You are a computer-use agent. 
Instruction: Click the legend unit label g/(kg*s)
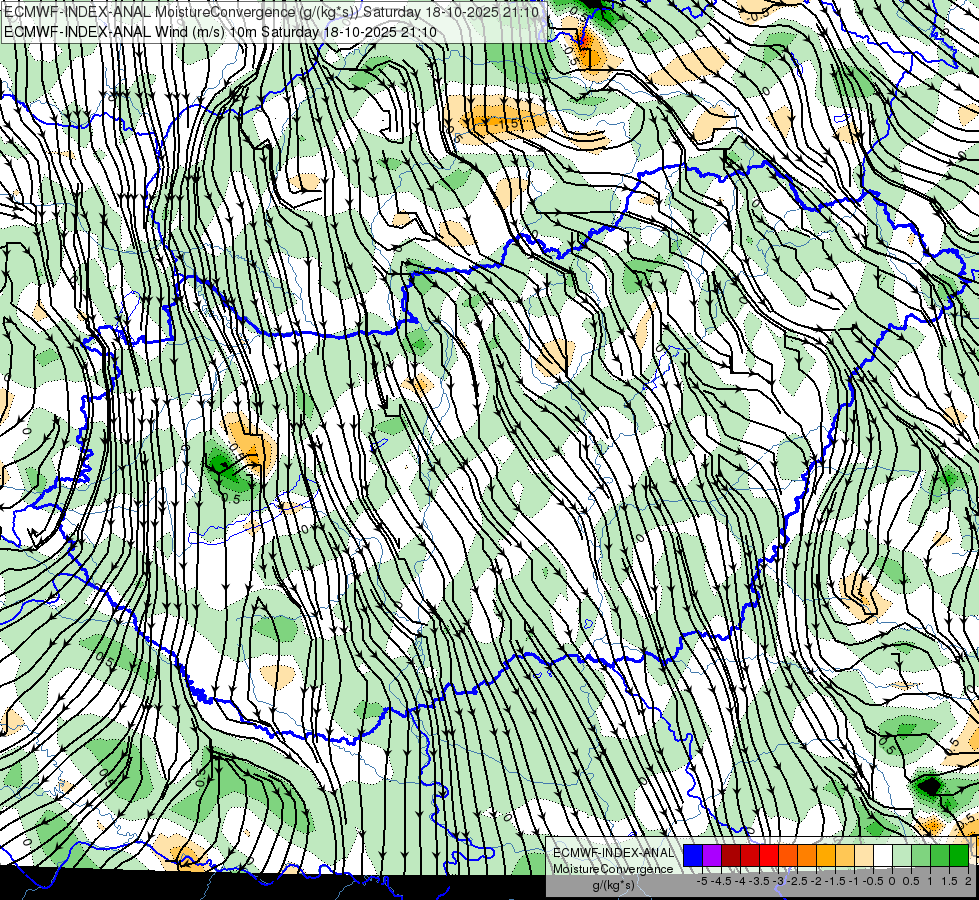click(614, 885)
